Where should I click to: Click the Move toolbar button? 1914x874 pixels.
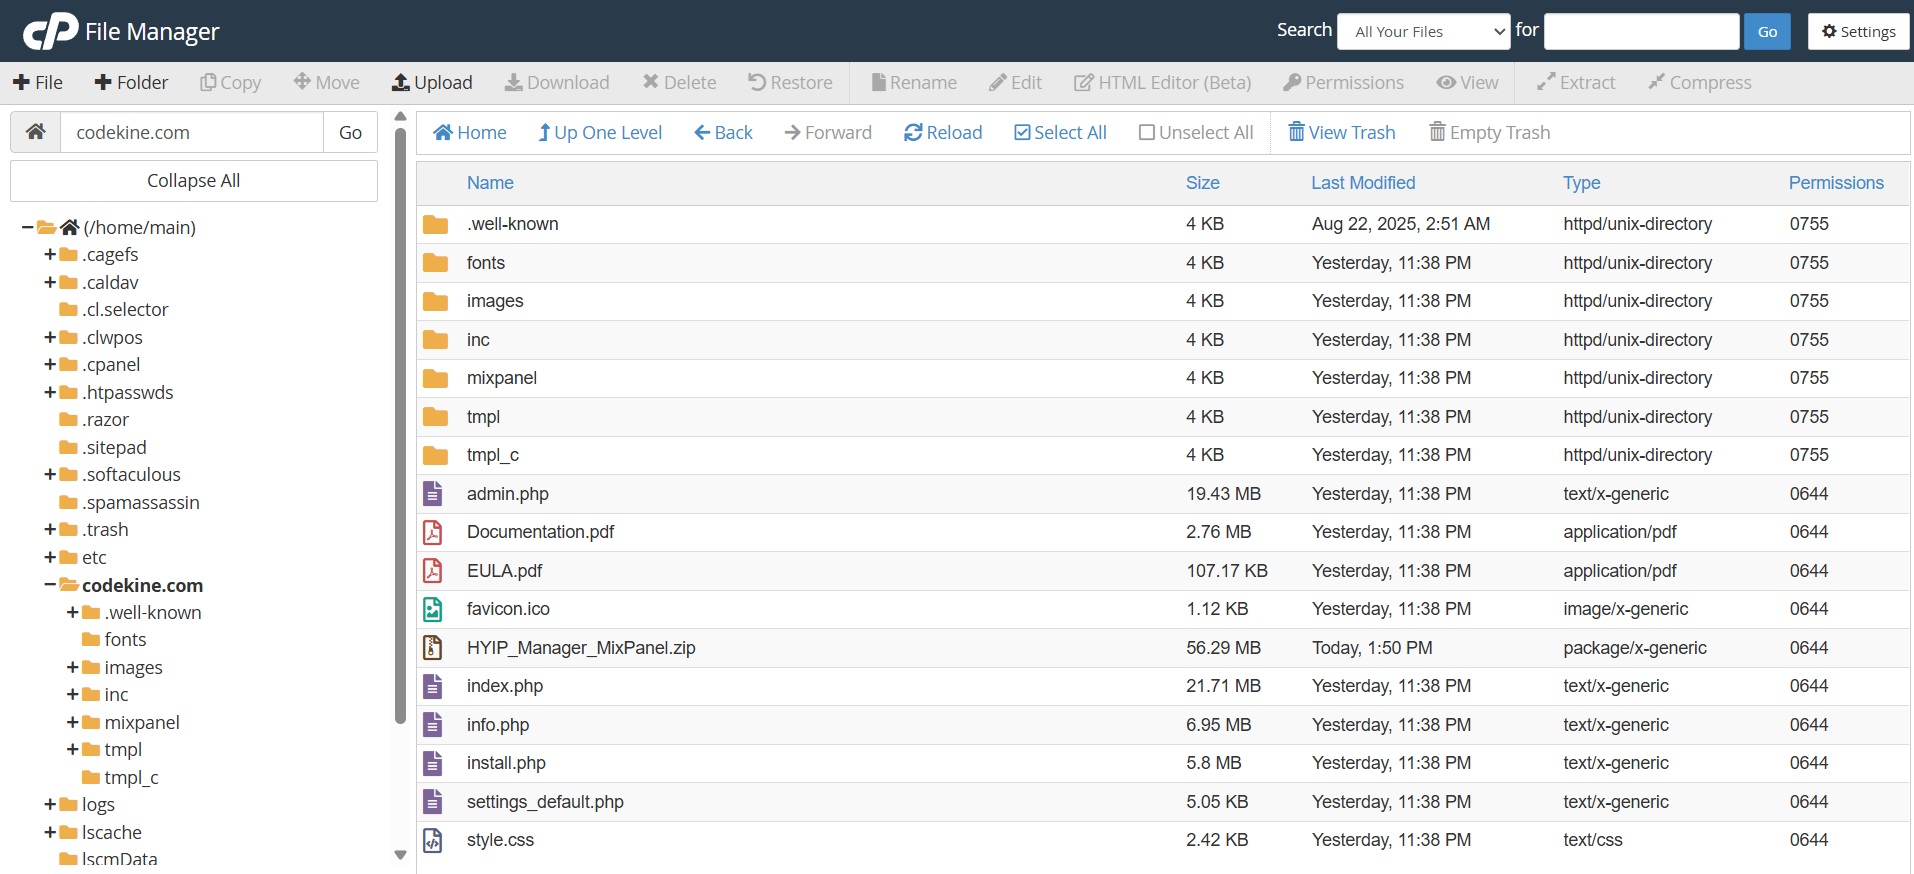point(327,82)
